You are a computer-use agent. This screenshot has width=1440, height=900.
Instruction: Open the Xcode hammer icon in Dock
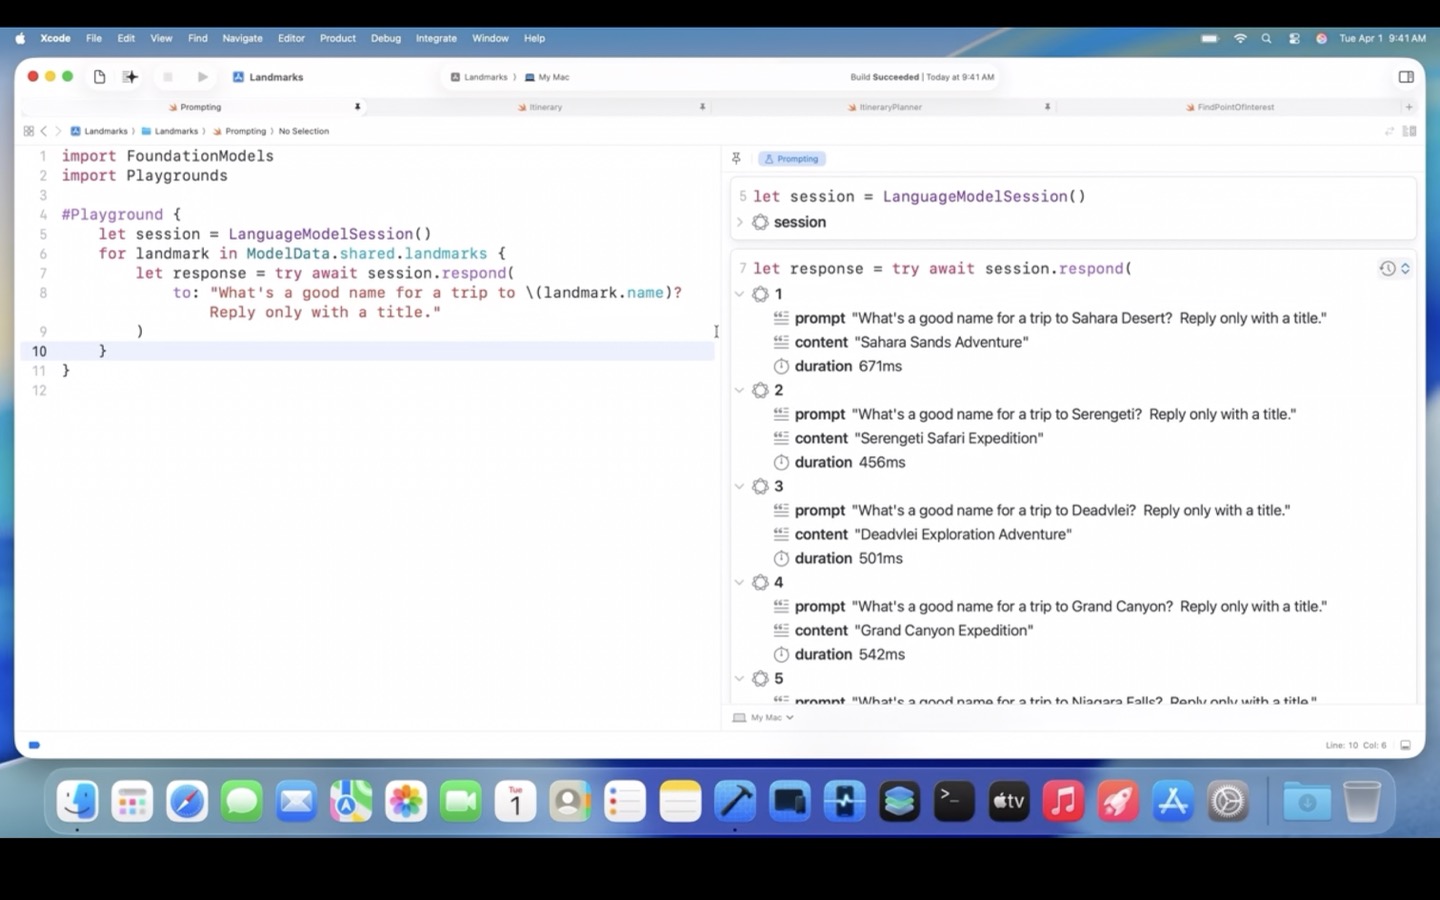tap(735, 801)
